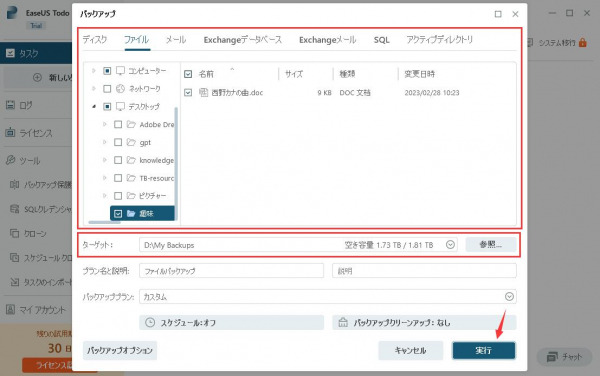Select the all-files checkbox in header
600x376 pixels.
(188, 74)
